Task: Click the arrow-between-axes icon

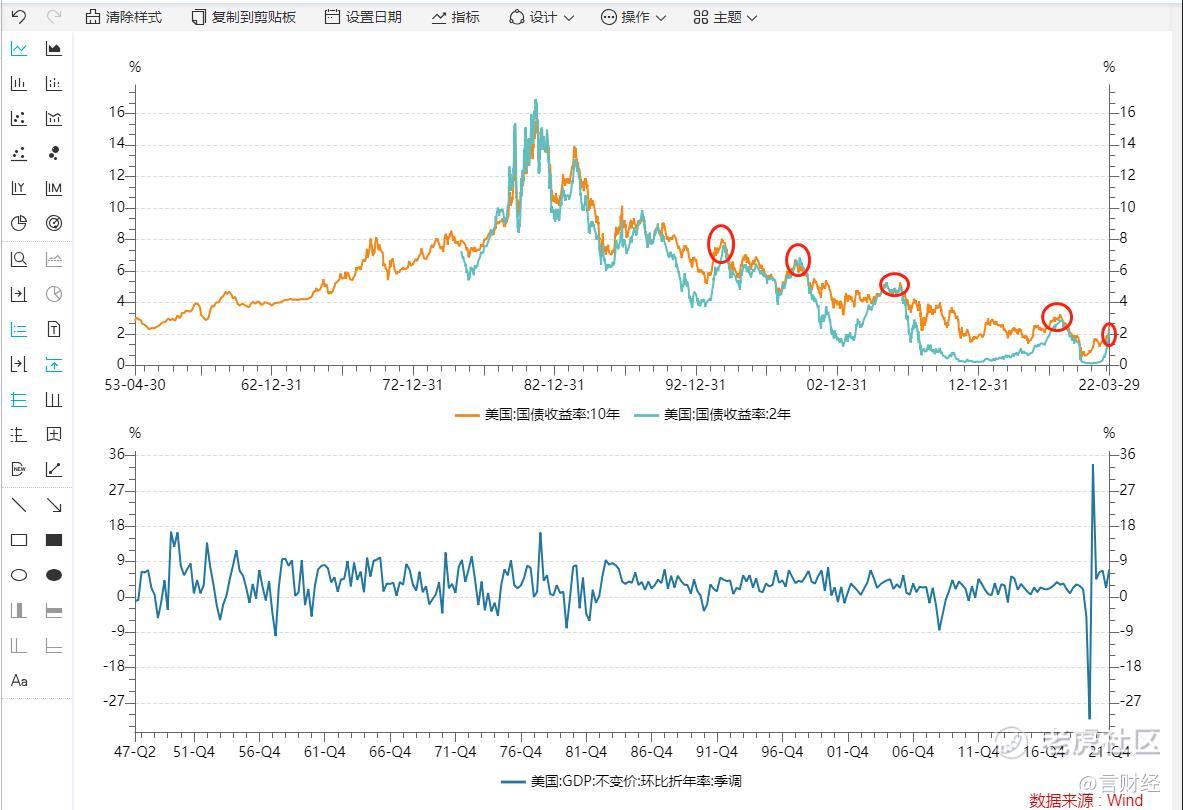Action: click(x=19, y=364)
